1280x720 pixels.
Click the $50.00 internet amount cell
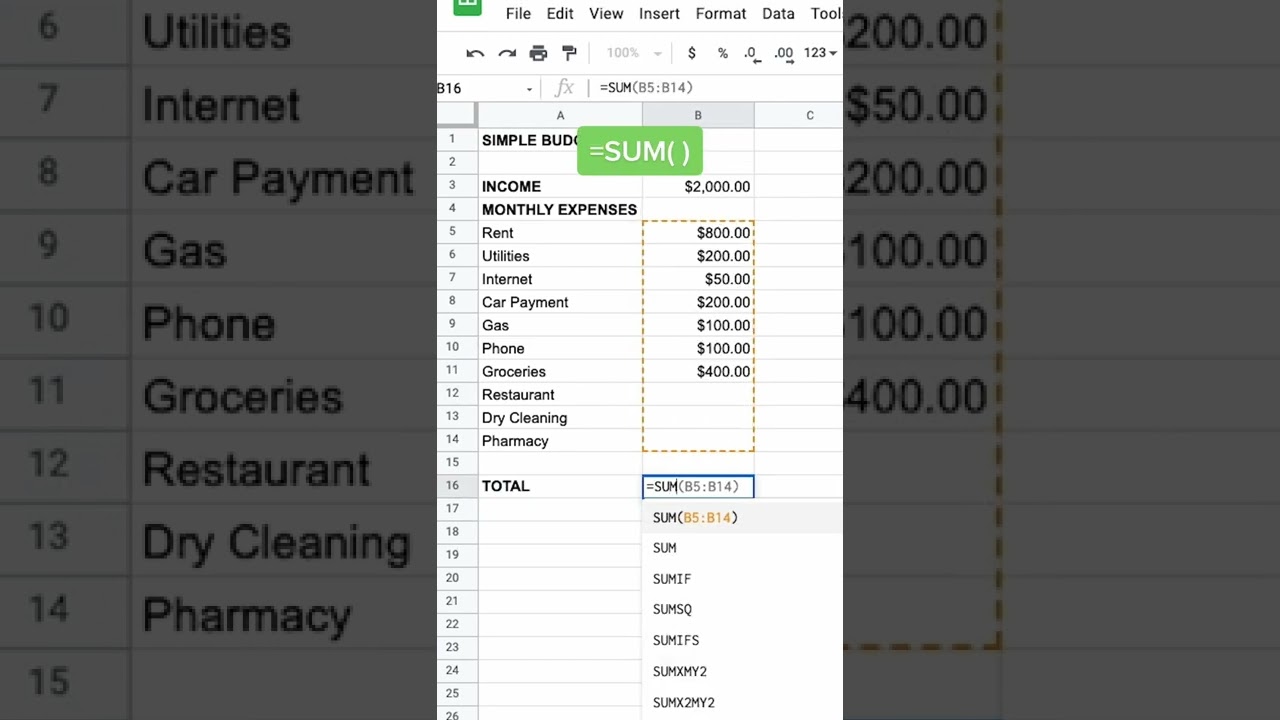[x=698, y=279]
